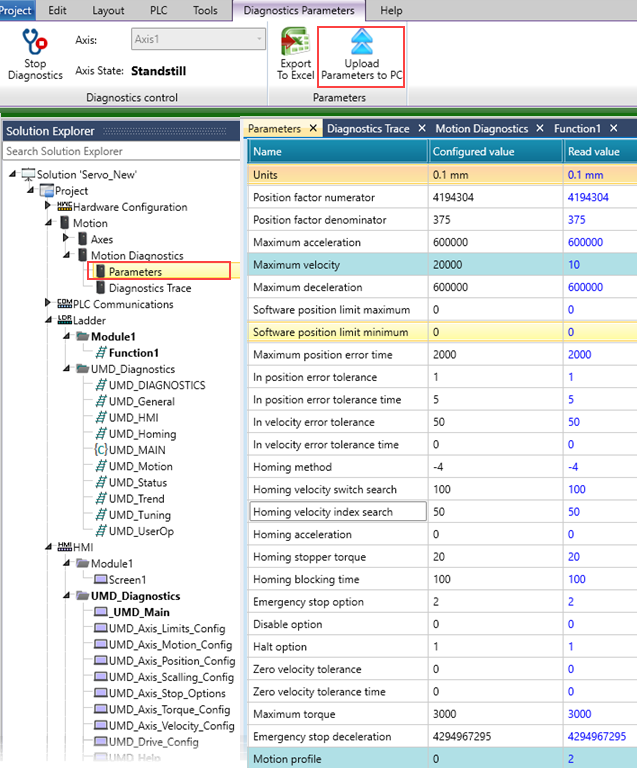The height and width of the screenshot is (771, 637).
Task: Click Upload Parameters to PC icon
Action: point(362,41)
